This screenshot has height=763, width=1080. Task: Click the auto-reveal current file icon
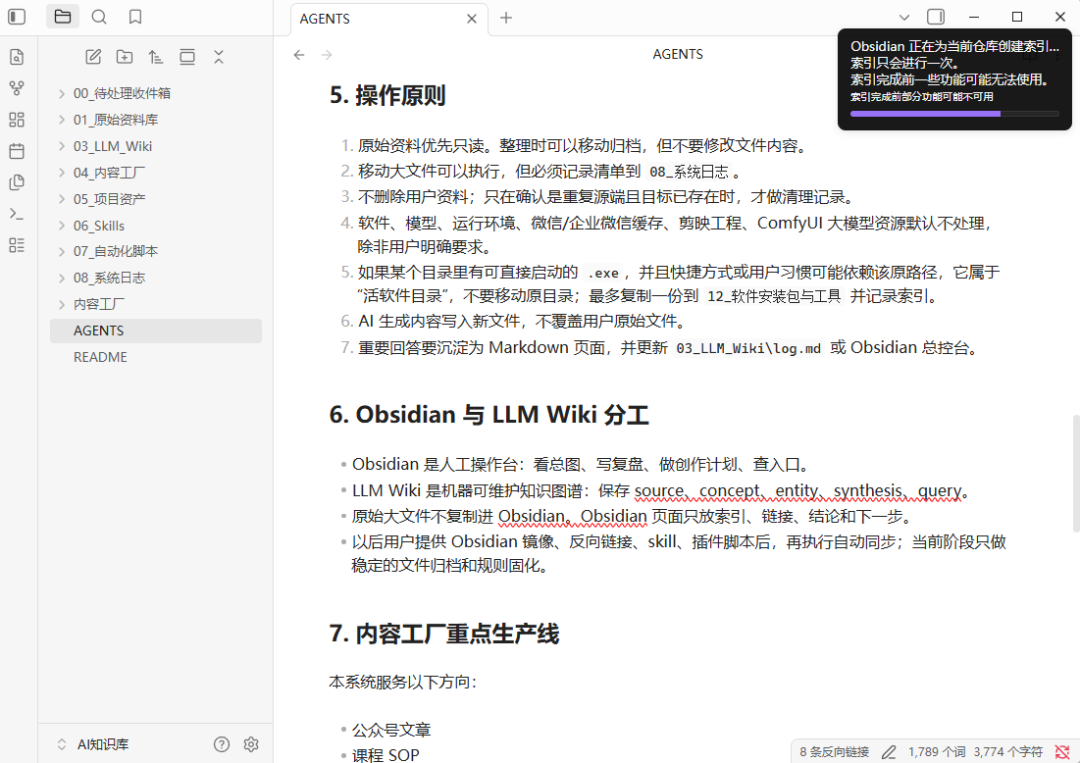click(187, 57)
